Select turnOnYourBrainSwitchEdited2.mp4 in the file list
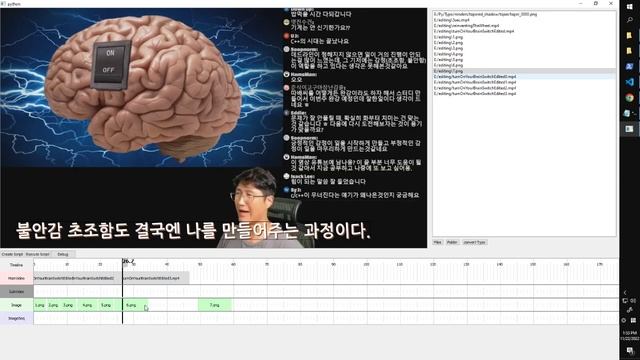 click(524, 88)
